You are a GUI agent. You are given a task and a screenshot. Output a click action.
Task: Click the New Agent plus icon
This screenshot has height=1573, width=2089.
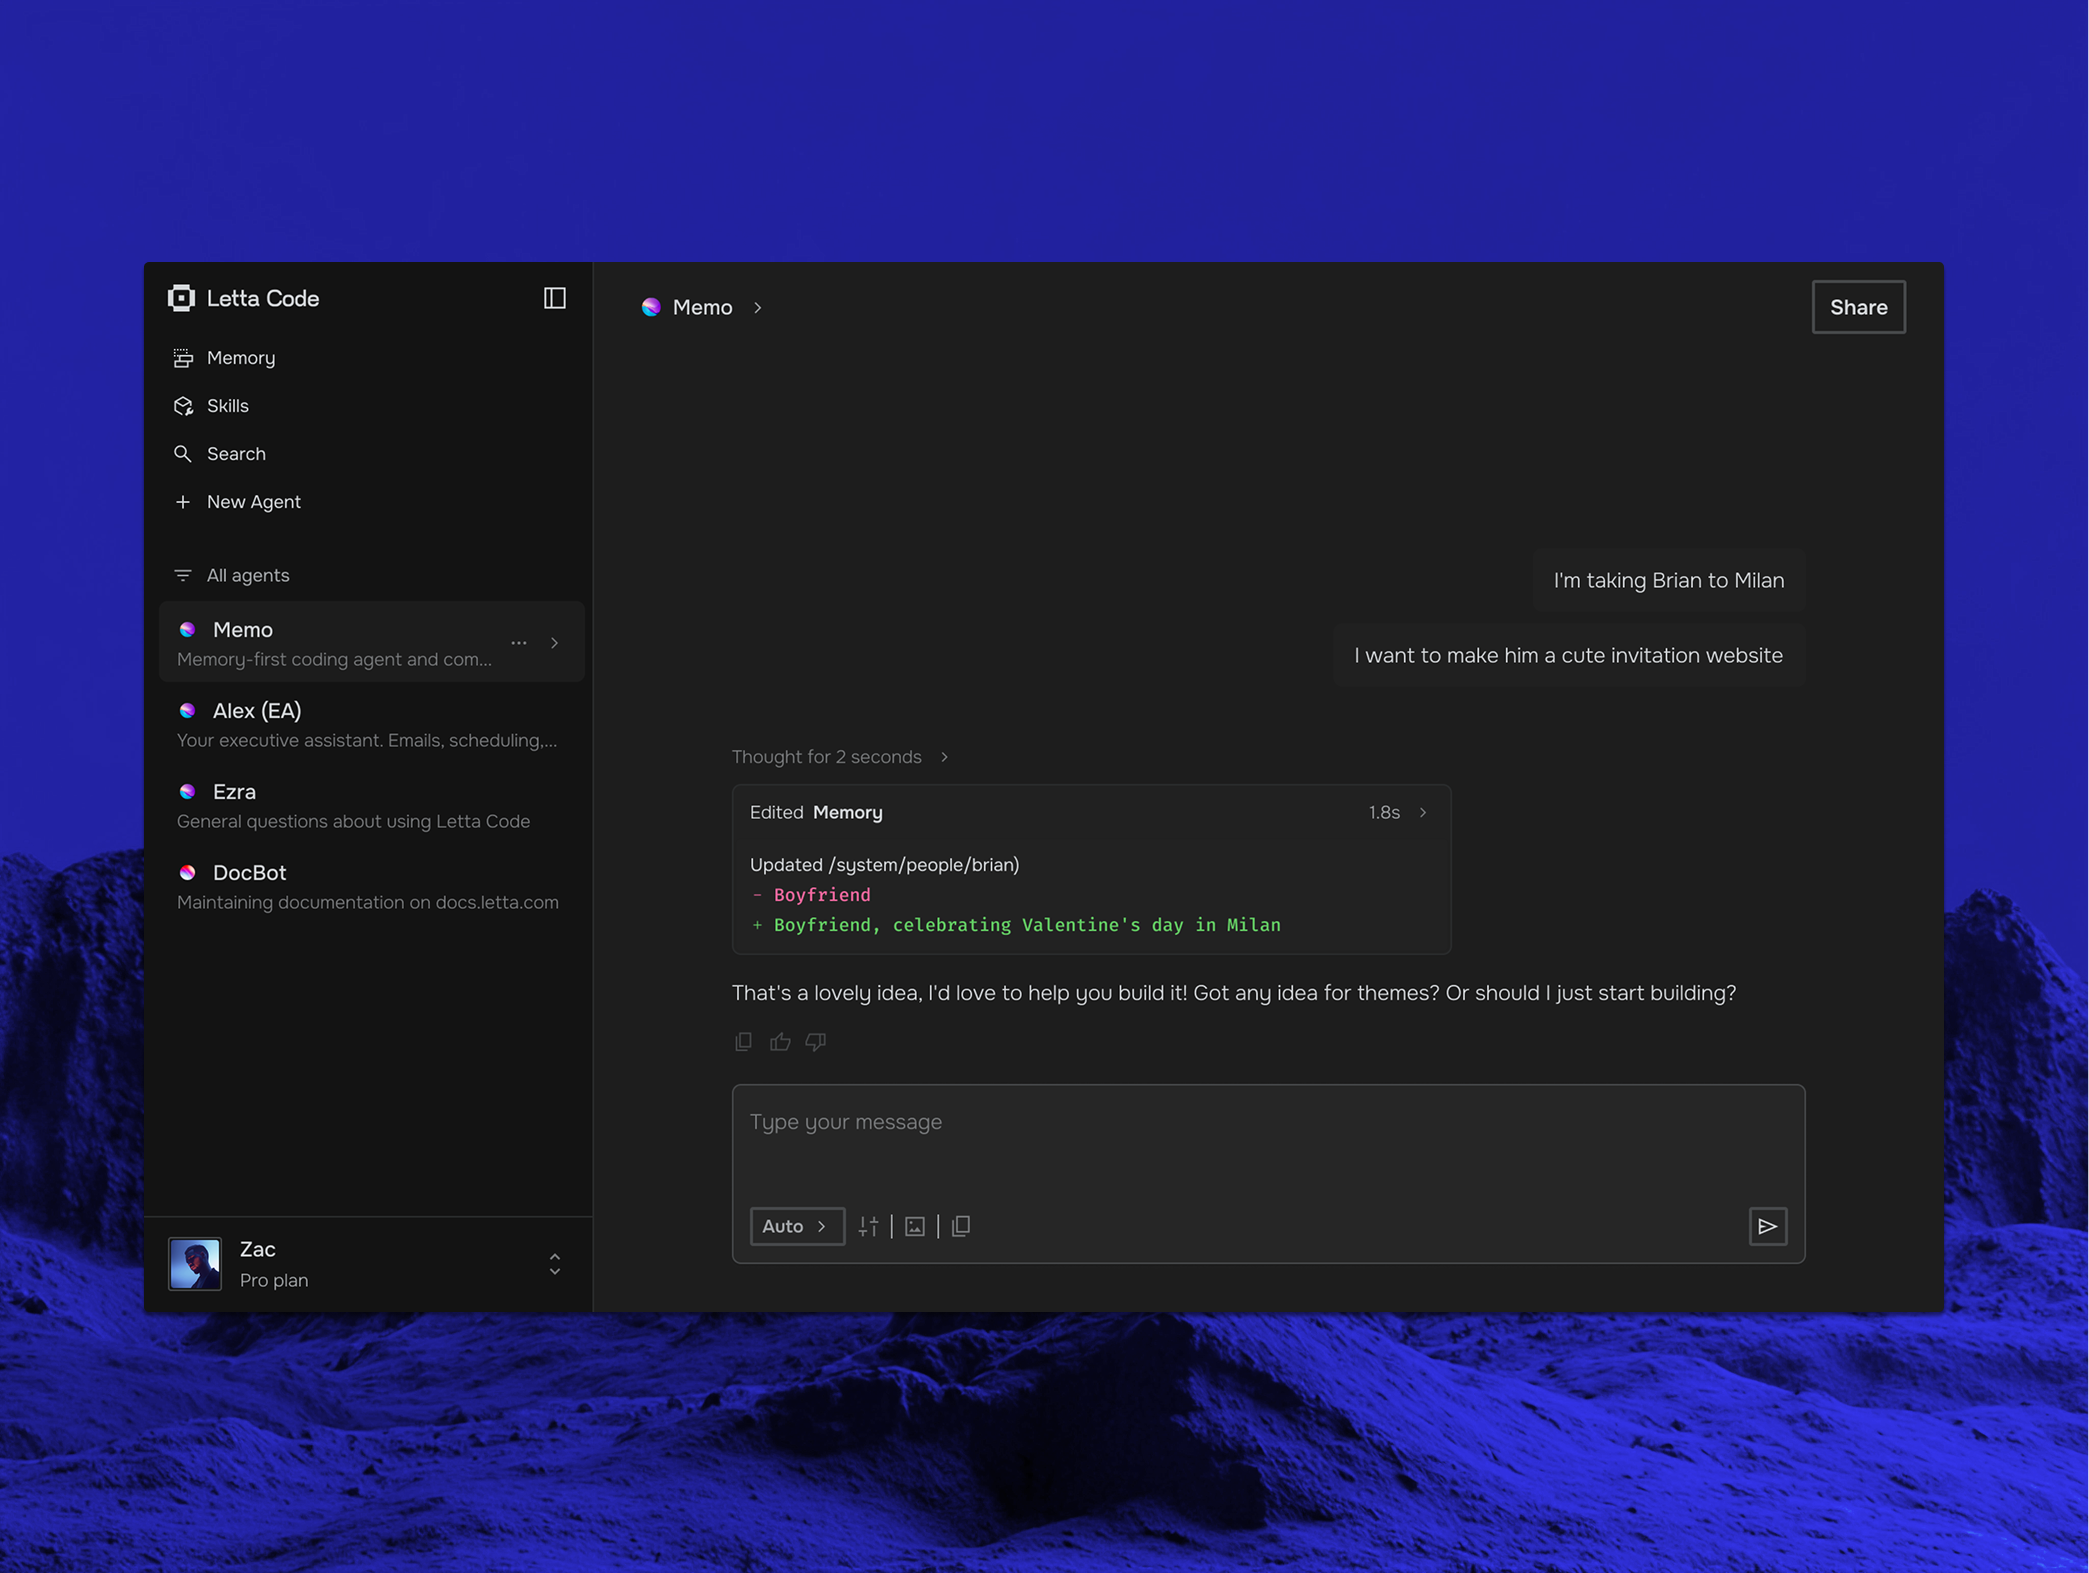(183, 501)
